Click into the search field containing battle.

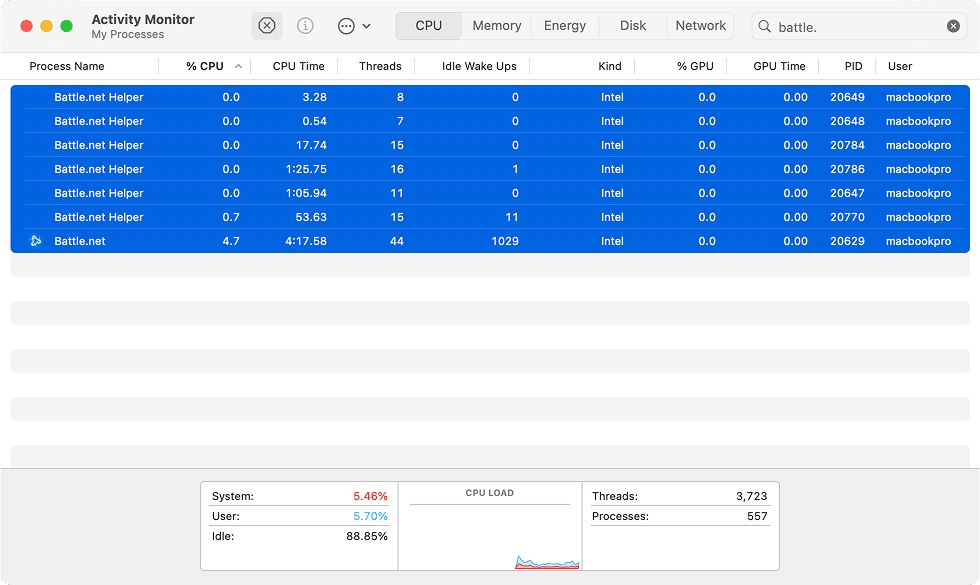pyautogui.click(x=859, y=26)
